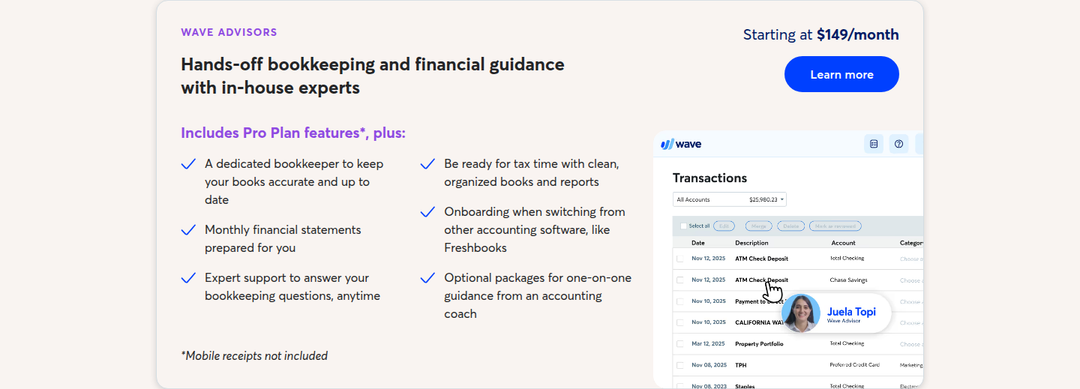Viewport: 1080px width, 389px height.
Task: Click the Account column header
Action: click(x=843, y=243)
